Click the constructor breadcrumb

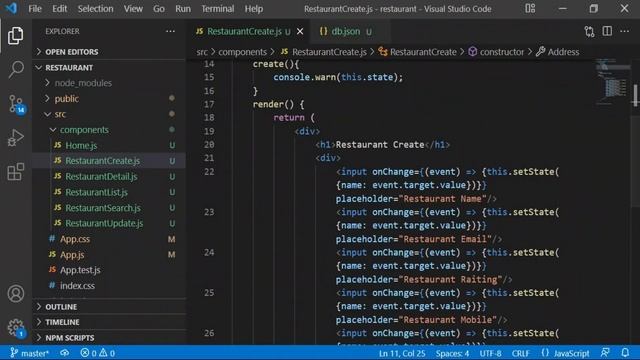point(496,52)
